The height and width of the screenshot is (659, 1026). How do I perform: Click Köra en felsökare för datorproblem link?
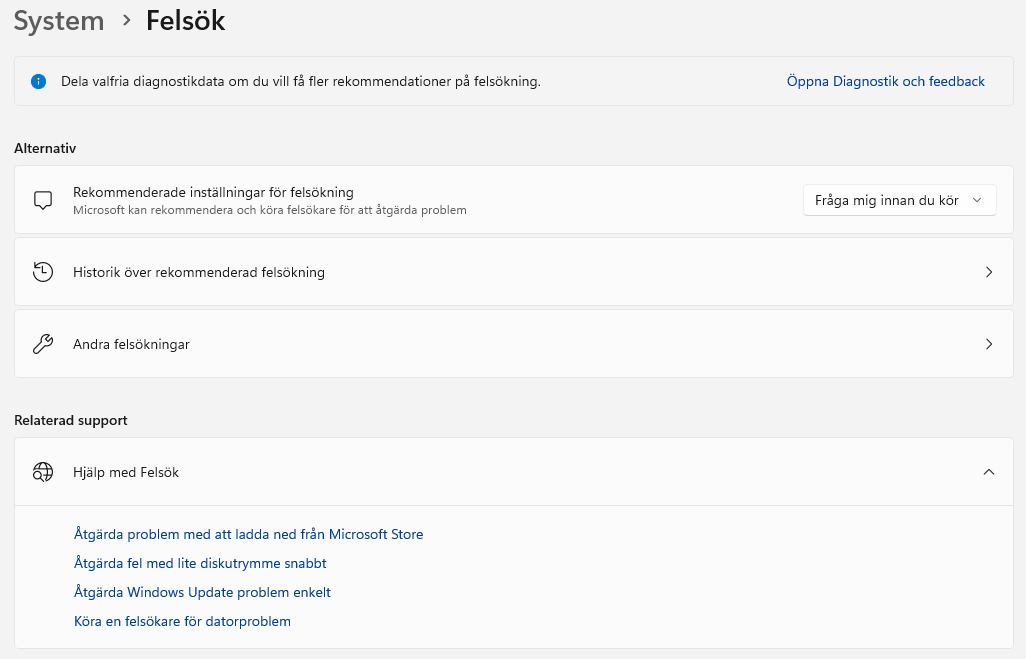click(x=183, y=621)
